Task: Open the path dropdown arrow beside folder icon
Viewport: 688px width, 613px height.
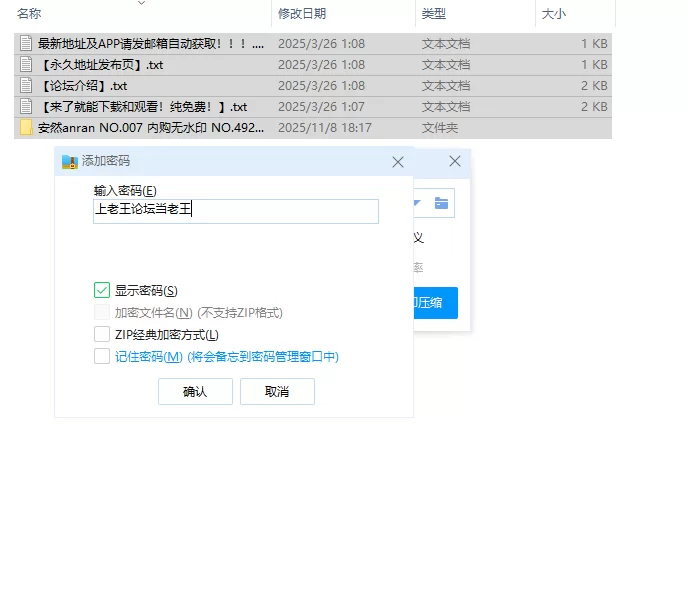Action: coord(418,204)
